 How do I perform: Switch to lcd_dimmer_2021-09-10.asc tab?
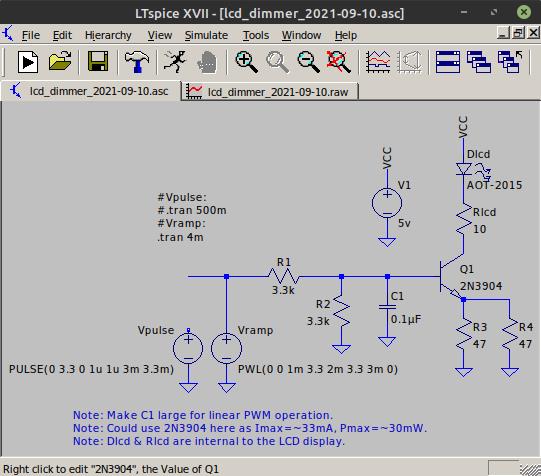click(x=91, y=91)
